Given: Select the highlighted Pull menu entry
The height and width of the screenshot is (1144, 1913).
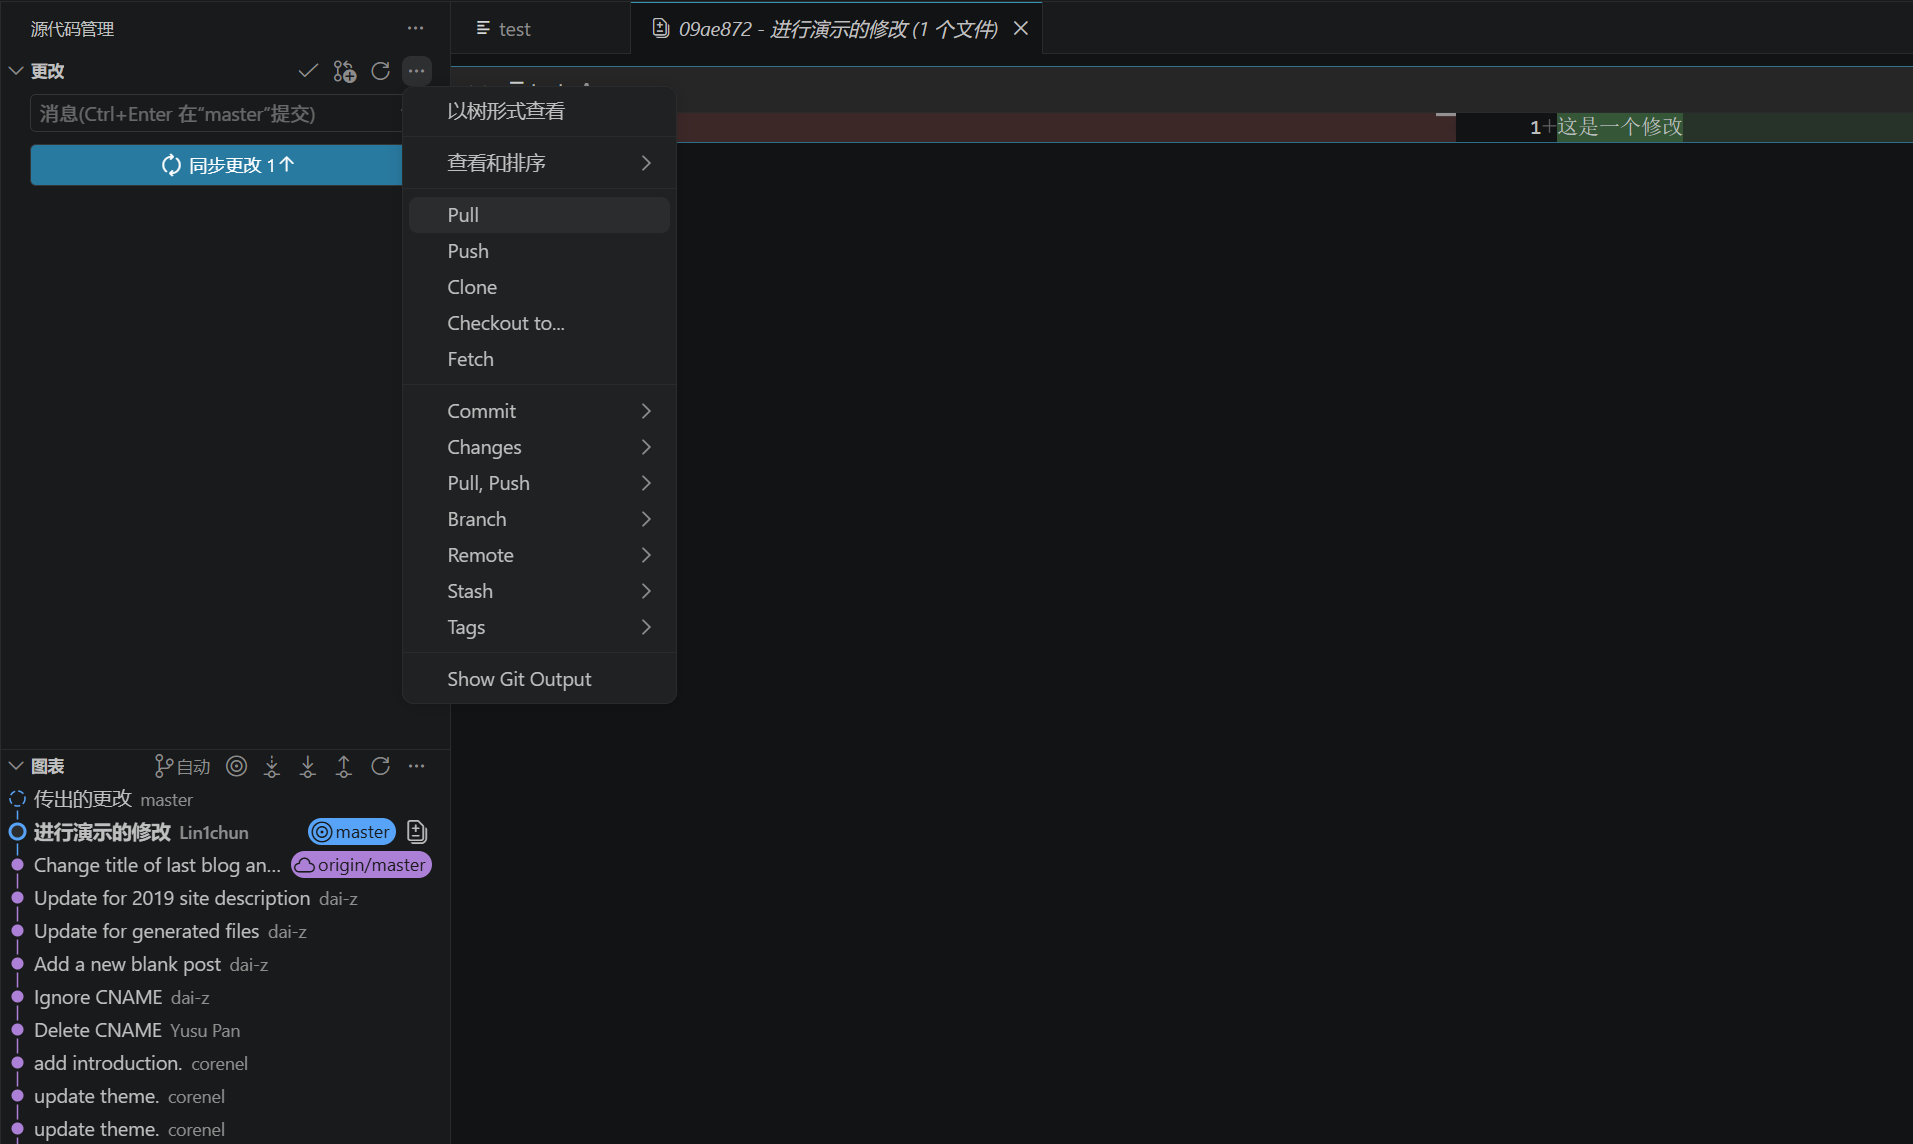Looking at the screenshot, I should click(539, 215).
